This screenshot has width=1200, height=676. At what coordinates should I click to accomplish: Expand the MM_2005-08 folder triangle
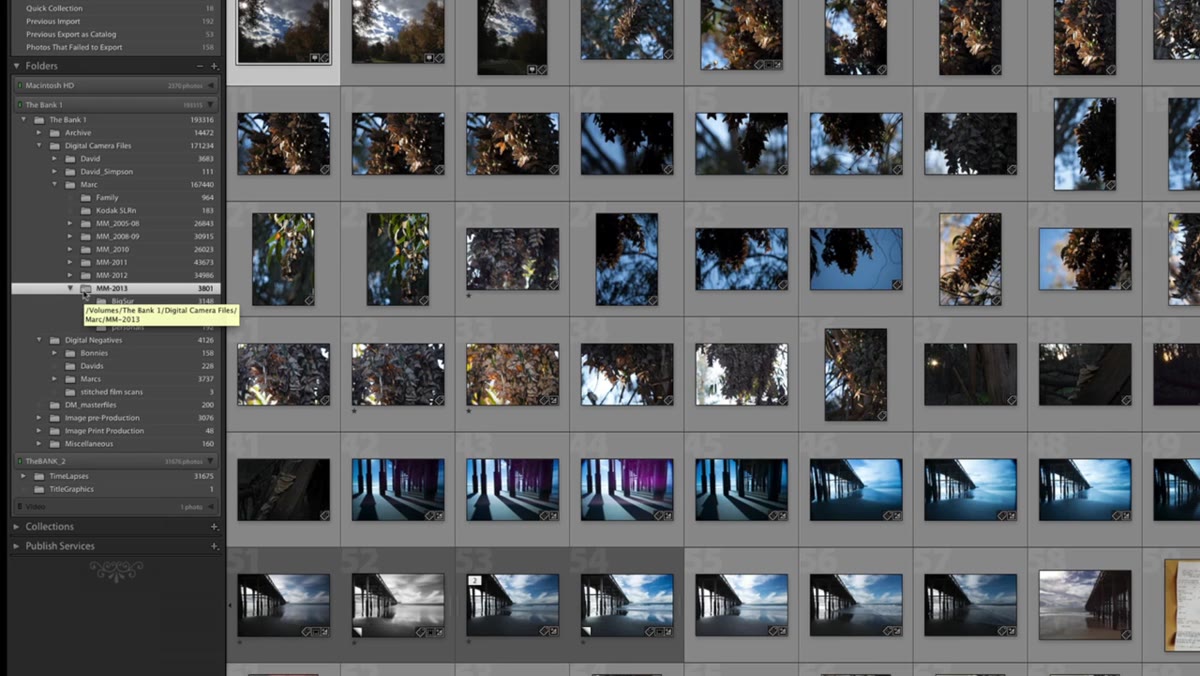[x=70, y=224]
